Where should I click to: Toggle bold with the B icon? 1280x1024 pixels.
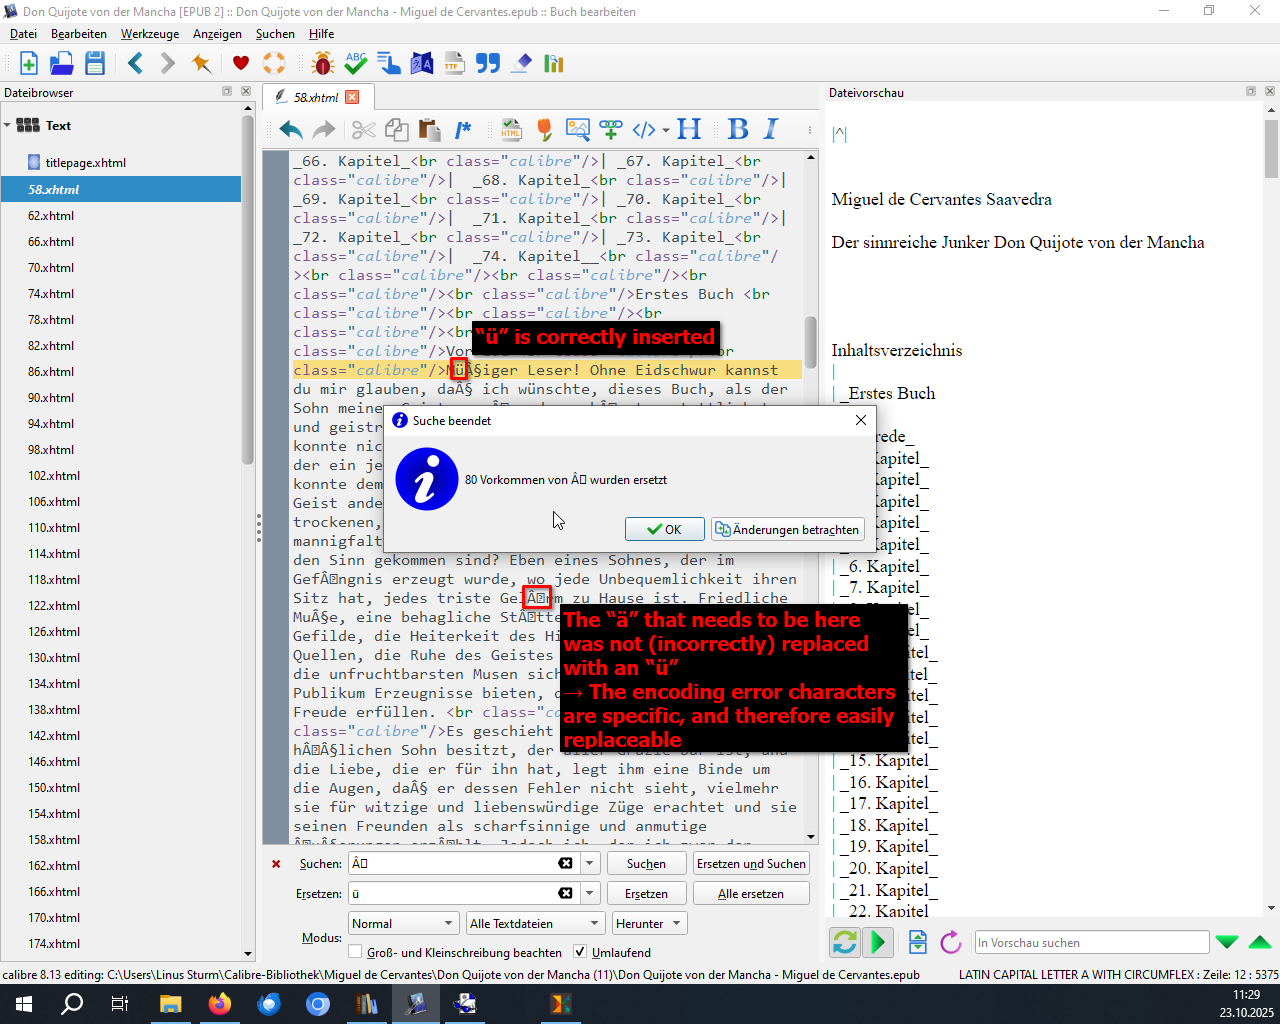(738, 130)
